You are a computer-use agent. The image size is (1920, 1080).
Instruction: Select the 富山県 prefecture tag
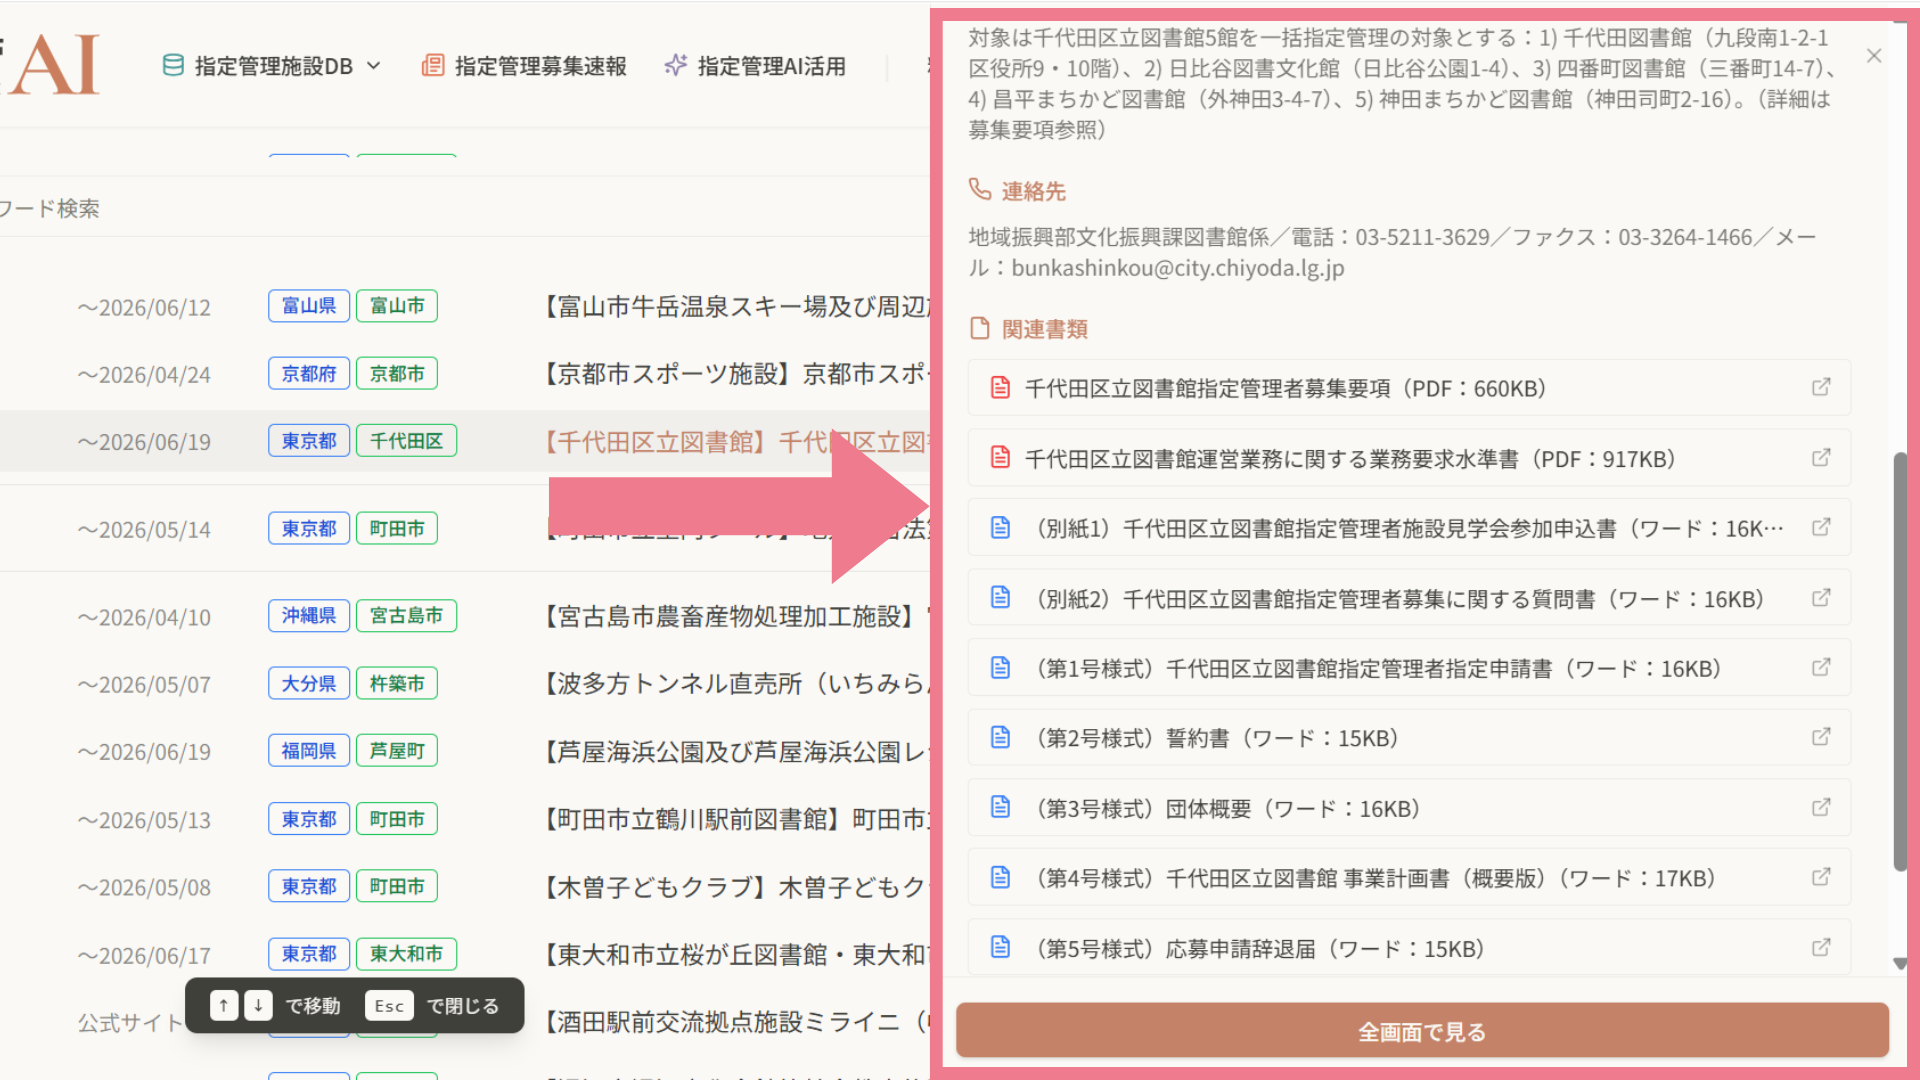point(309,306)
